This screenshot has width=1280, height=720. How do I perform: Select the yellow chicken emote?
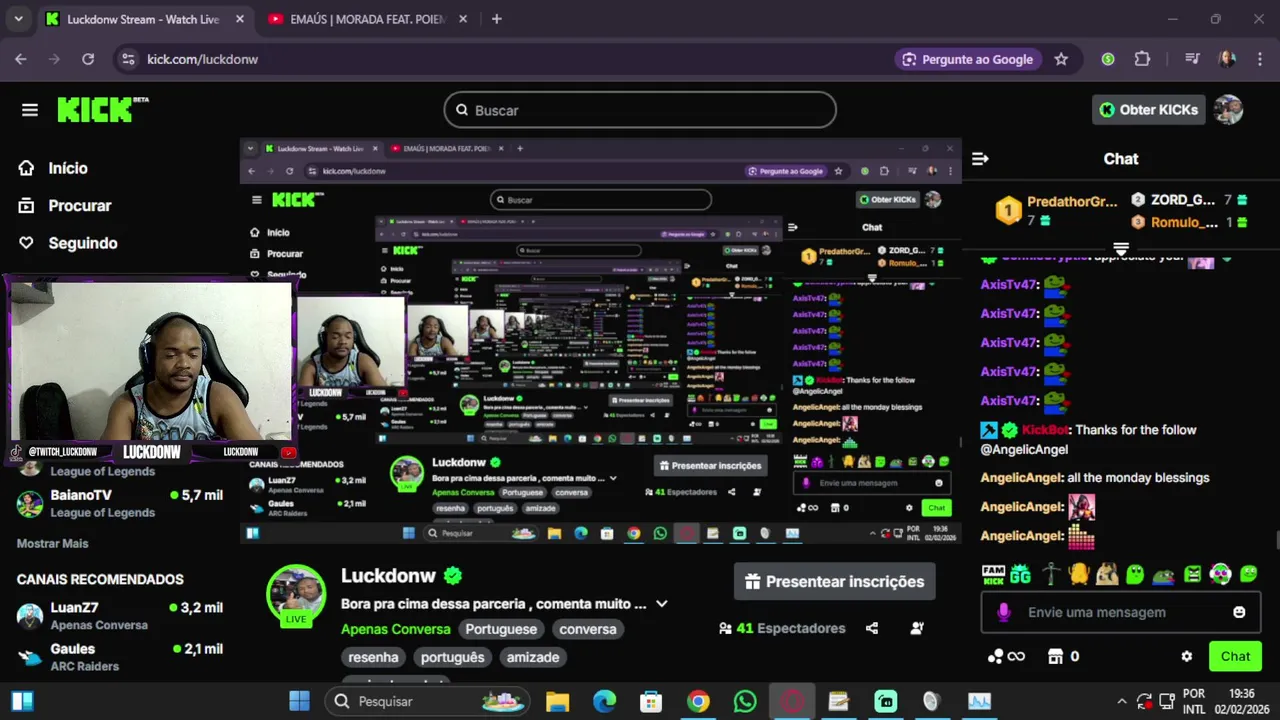pyautogui.click(x=1078, y=574)
